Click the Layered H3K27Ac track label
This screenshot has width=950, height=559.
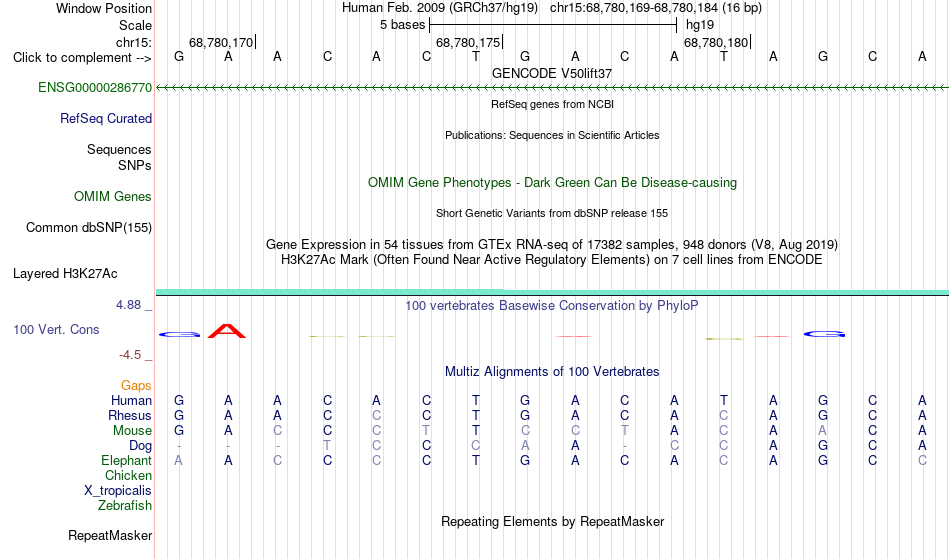click(65, 274)
